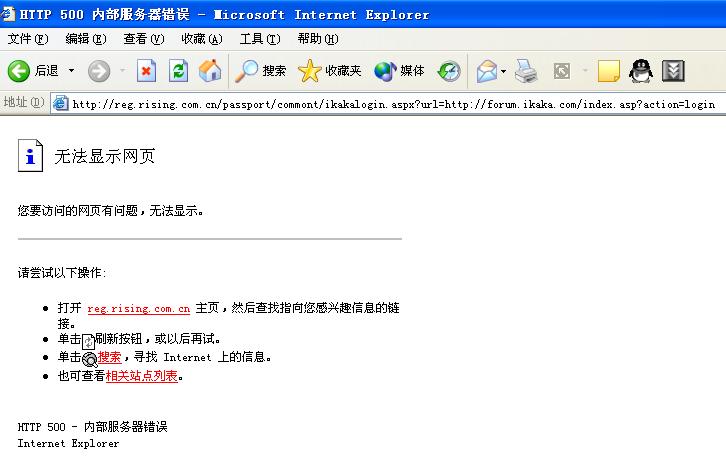Open the 收藏夹 favorites star button

click(x=330, y=71)
